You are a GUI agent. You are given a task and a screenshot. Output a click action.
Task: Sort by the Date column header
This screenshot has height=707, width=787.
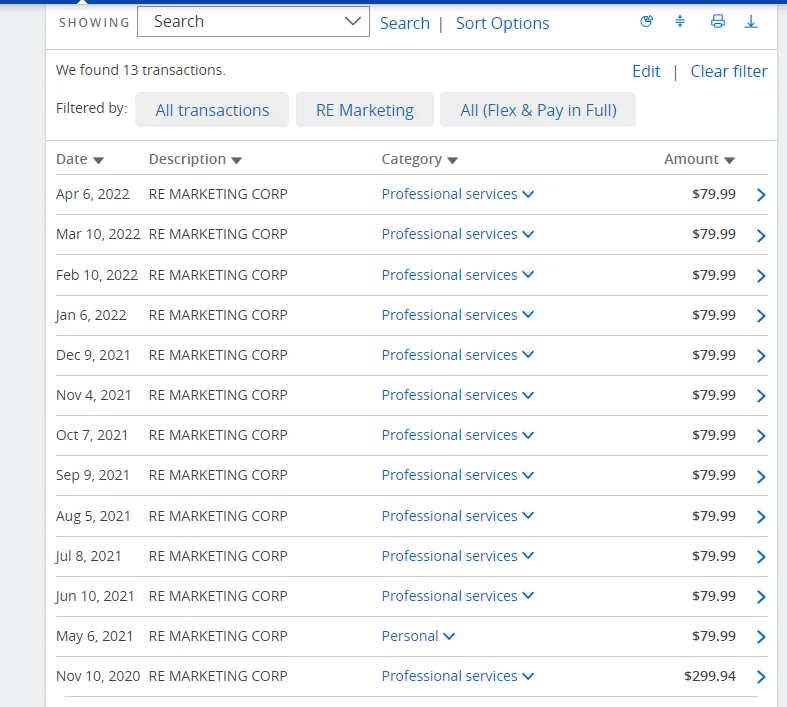(x=80, y=159)
